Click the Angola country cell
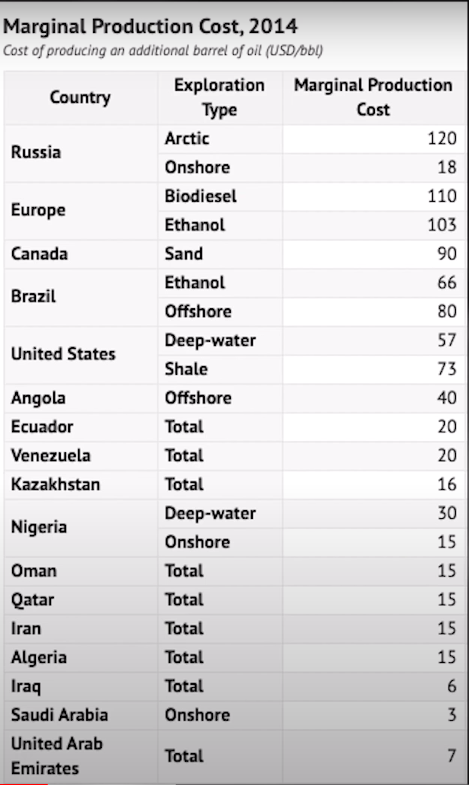The image size is (469, 785). pyautogui.click(x=81, y=398)
